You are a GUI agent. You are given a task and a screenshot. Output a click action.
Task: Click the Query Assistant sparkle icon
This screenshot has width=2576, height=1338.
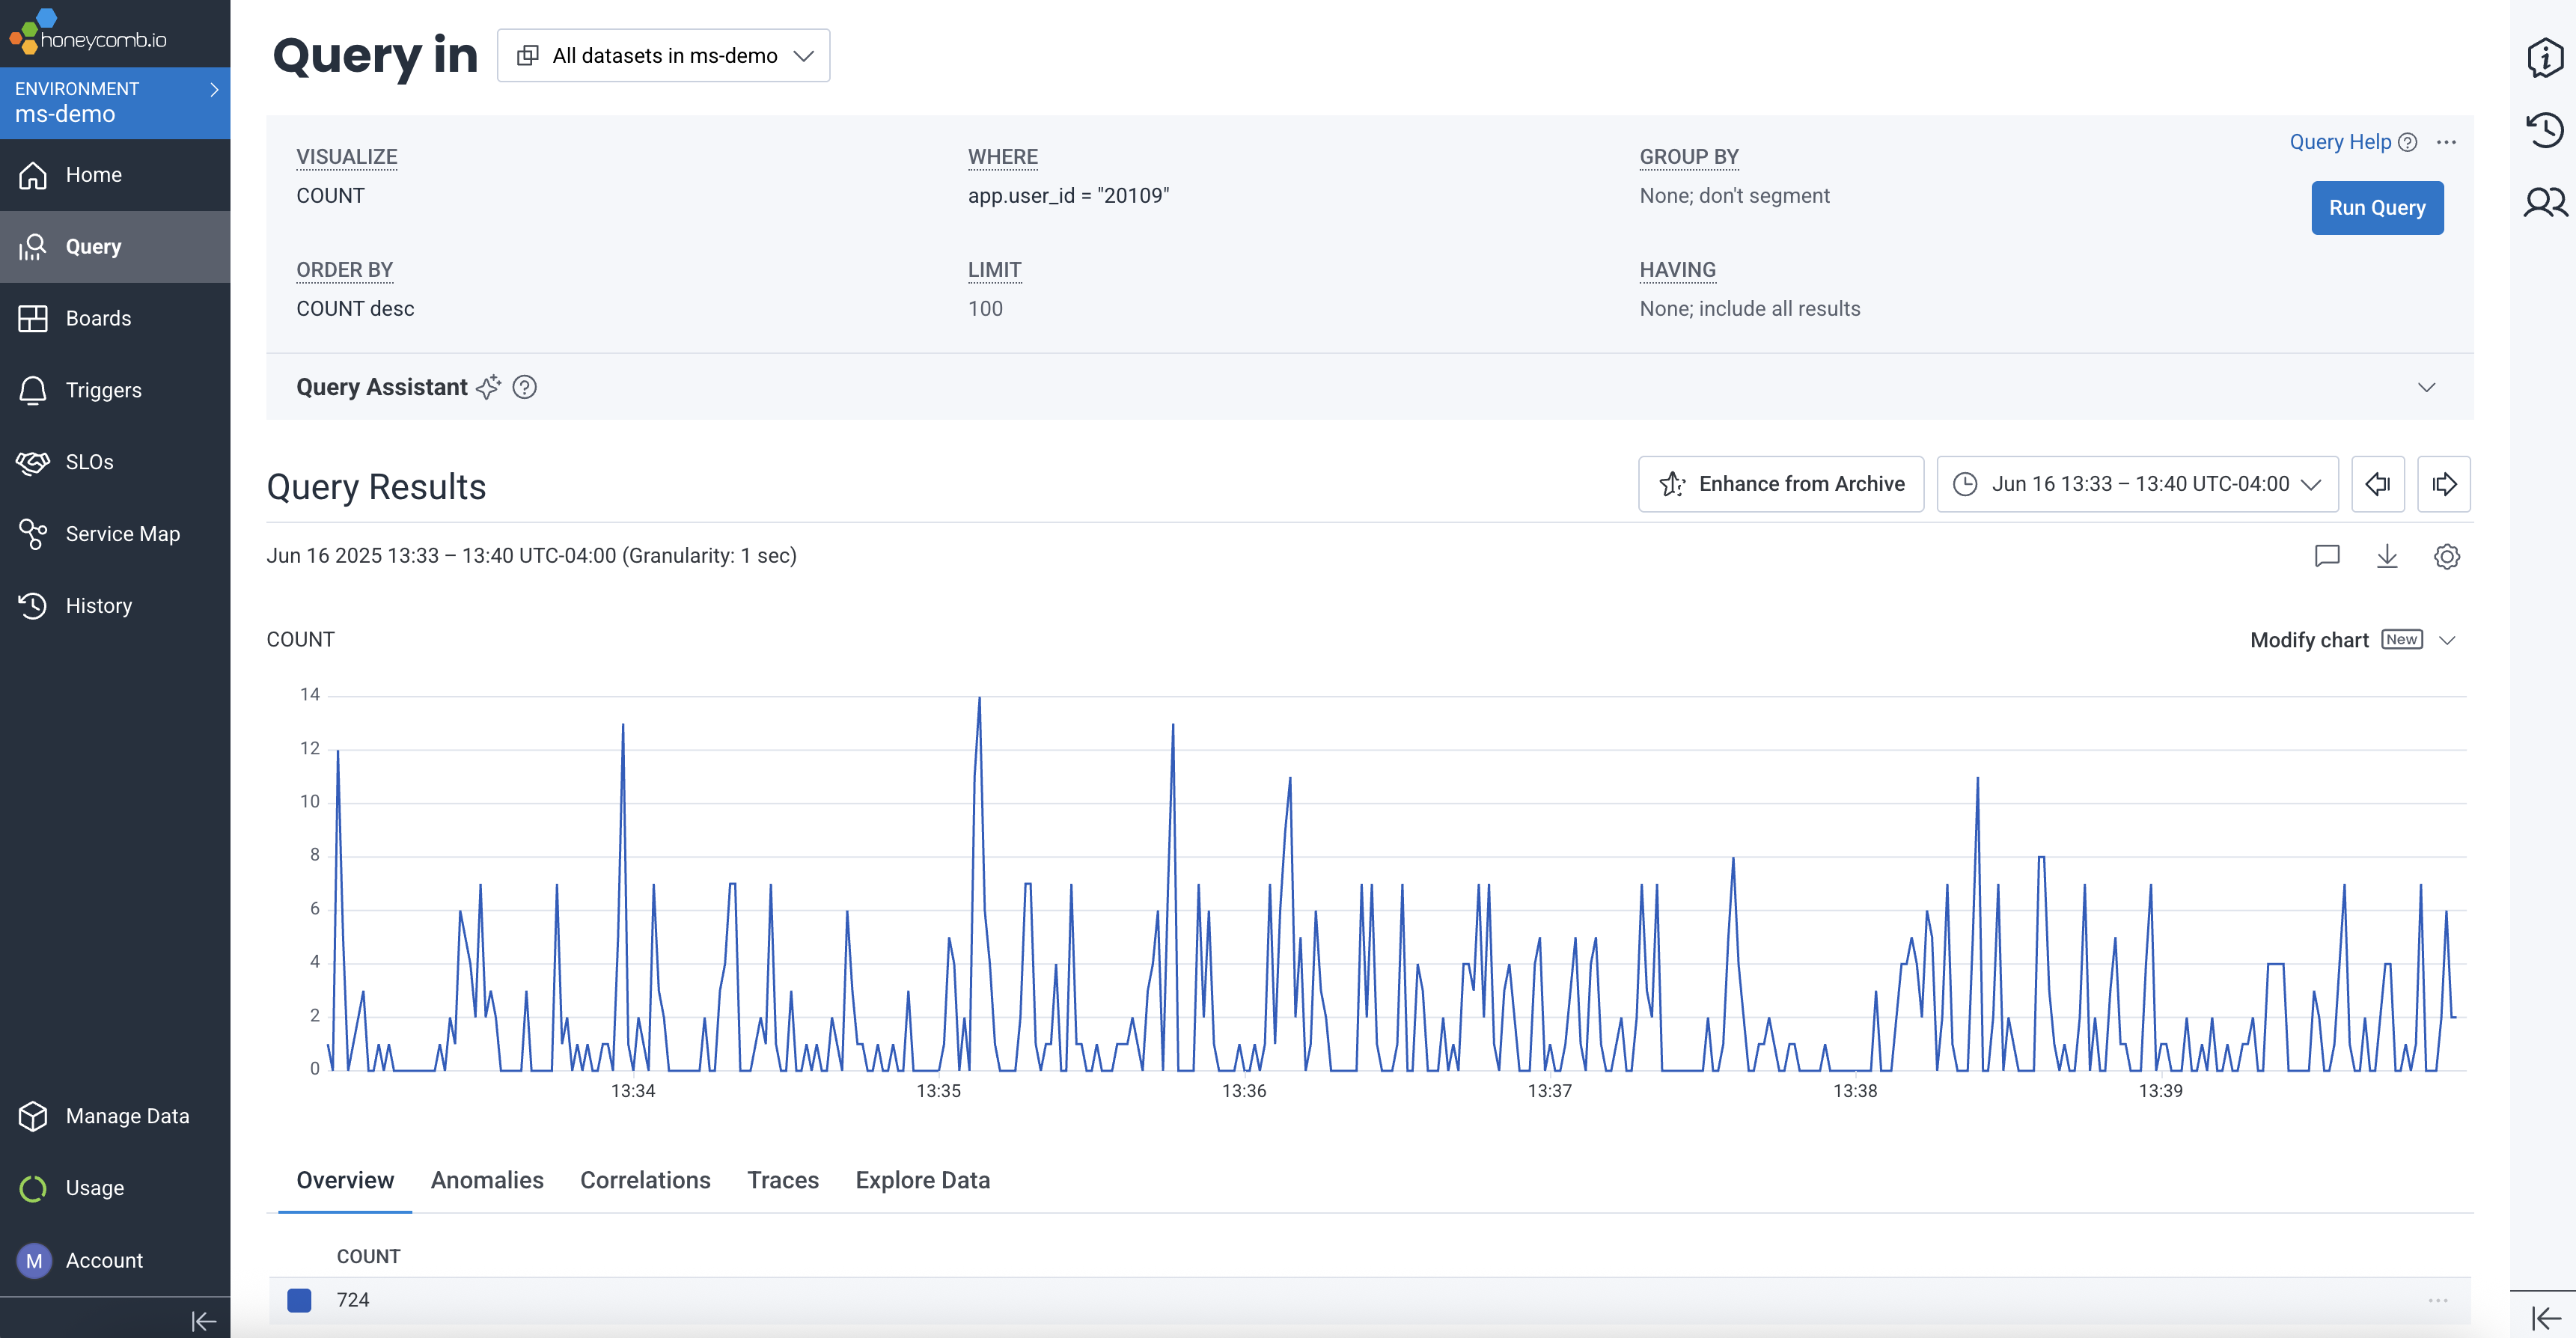pos(488,387)
